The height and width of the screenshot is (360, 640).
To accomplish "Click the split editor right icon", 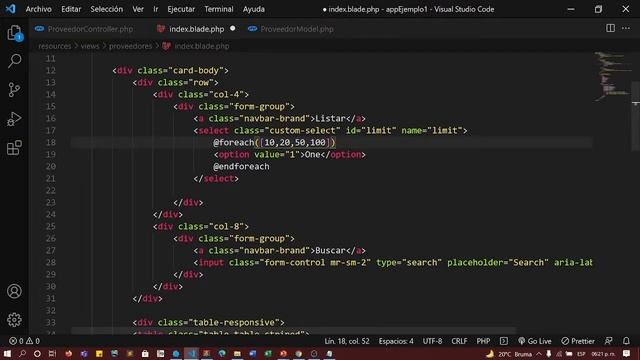I will [610, 28].
